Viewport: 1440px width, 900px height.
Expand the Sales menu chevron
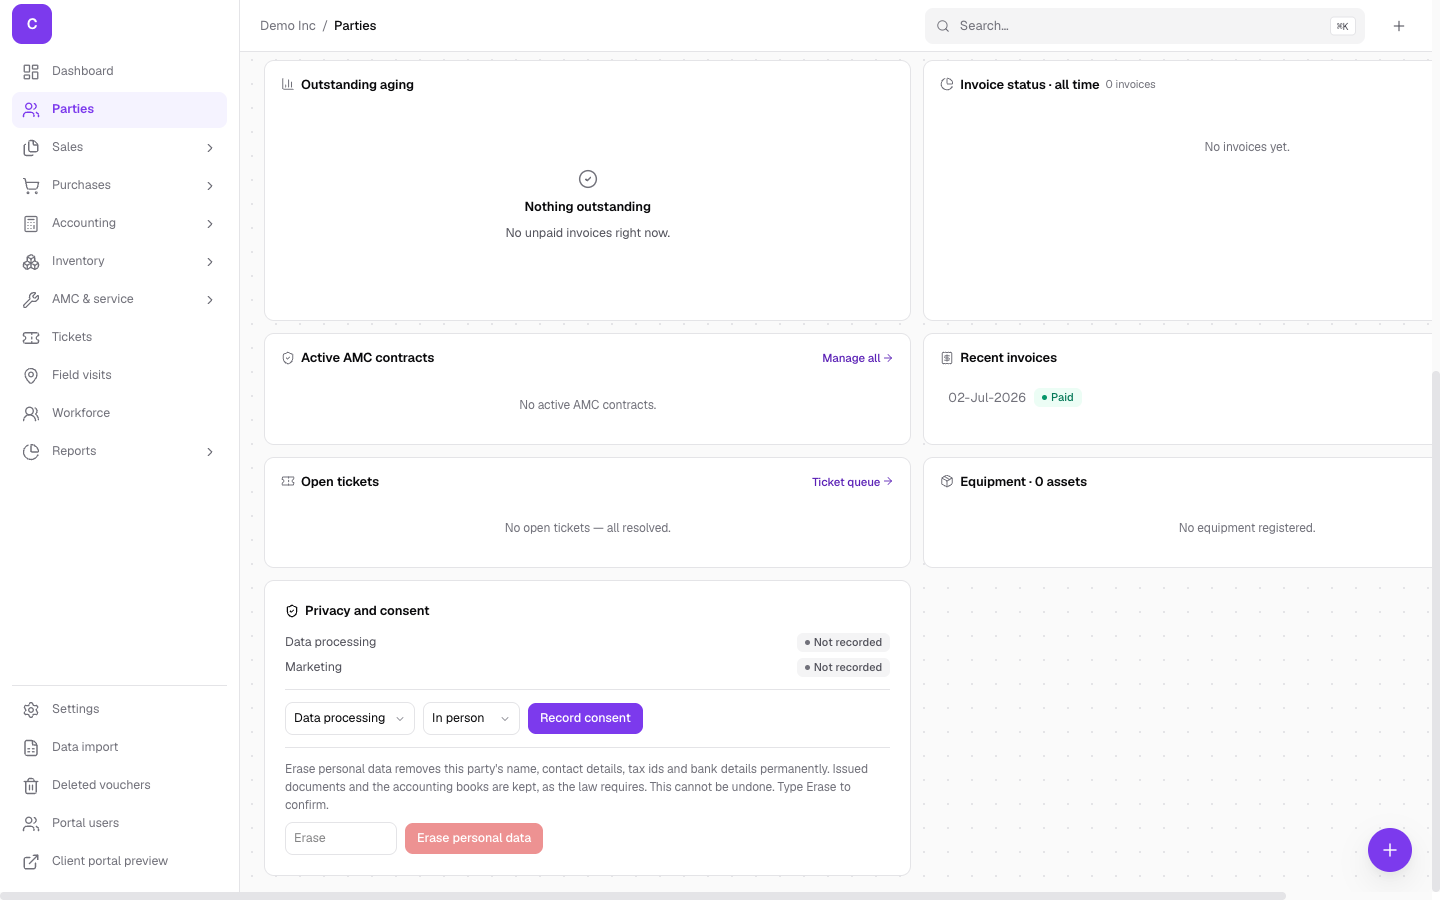coord(210,148)
